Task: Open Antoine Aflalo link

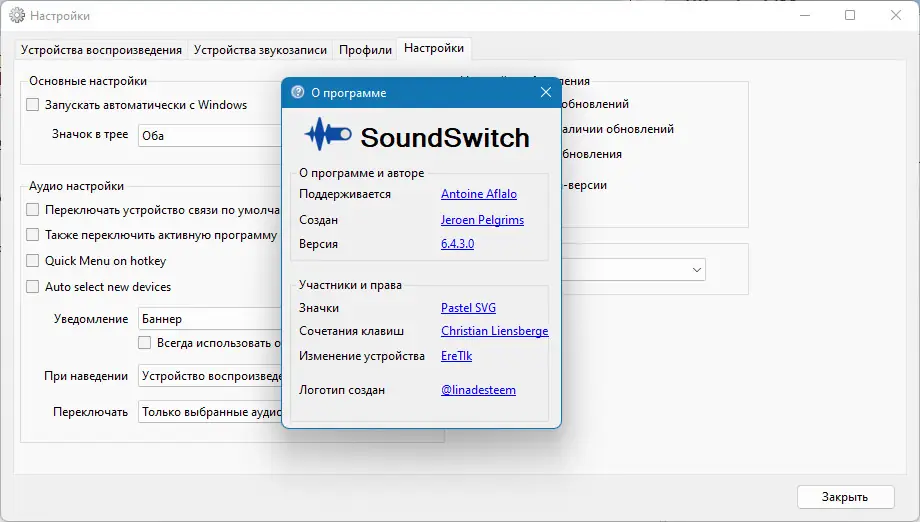Action: pyautogui.click(x=479, y=194)
